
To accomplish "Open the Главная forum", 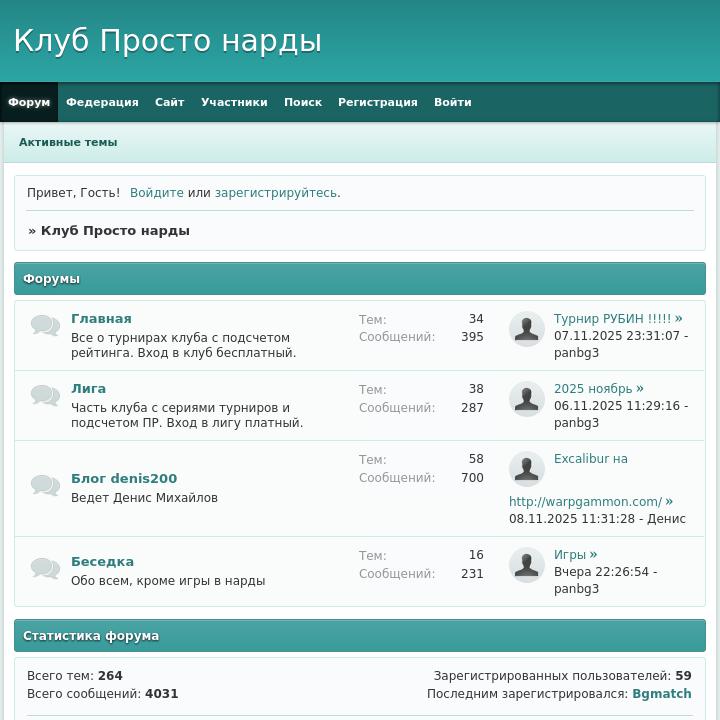I will click(101, 319).
